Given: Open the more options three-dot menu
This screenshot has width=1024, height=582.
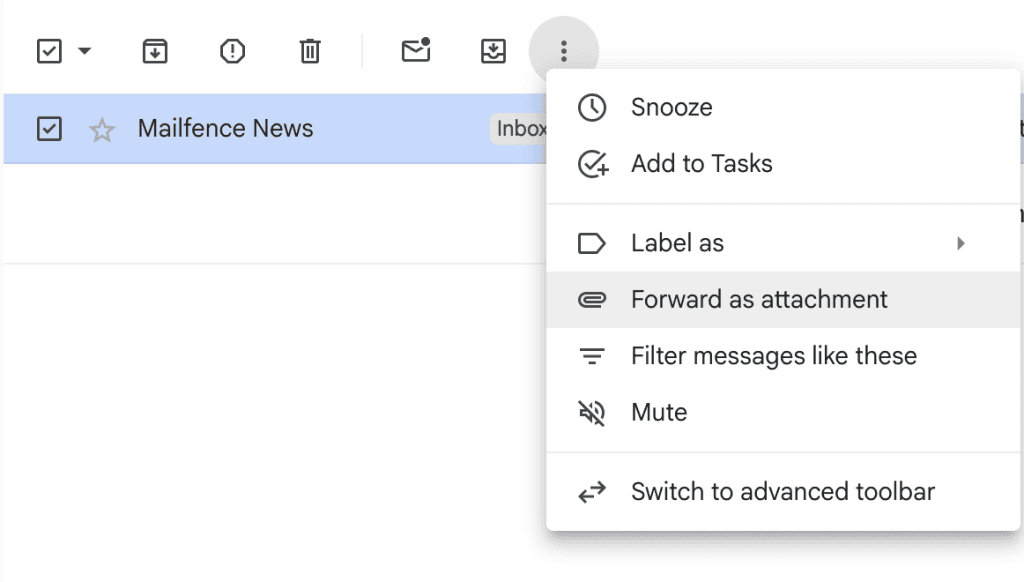Looking at the screenshot, I should pos(564,50).
